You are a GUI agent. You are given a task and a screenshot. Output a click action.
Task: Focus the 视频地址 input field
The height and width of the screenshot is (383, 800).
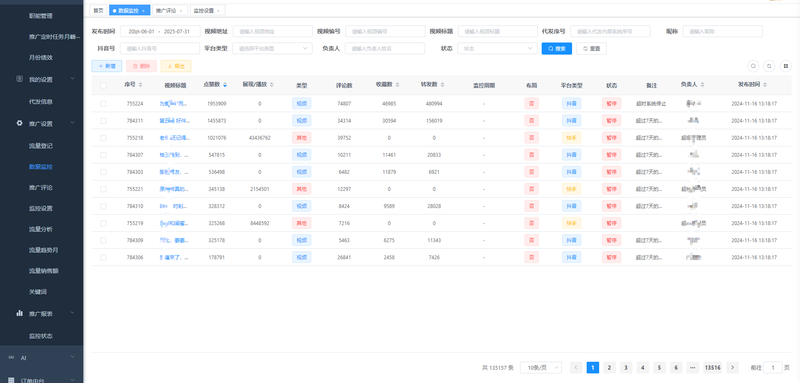(x=272, y=31)
